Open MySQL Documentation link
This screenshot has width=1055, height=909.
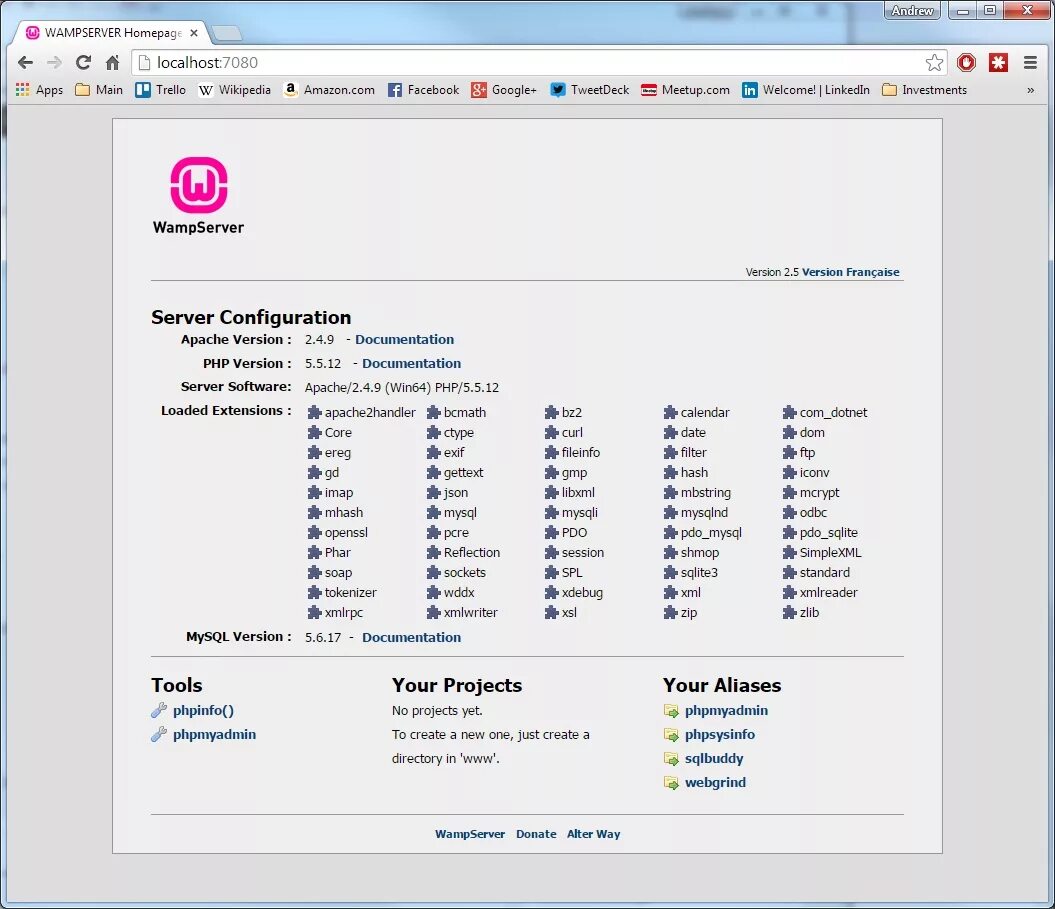click(411, 637)
